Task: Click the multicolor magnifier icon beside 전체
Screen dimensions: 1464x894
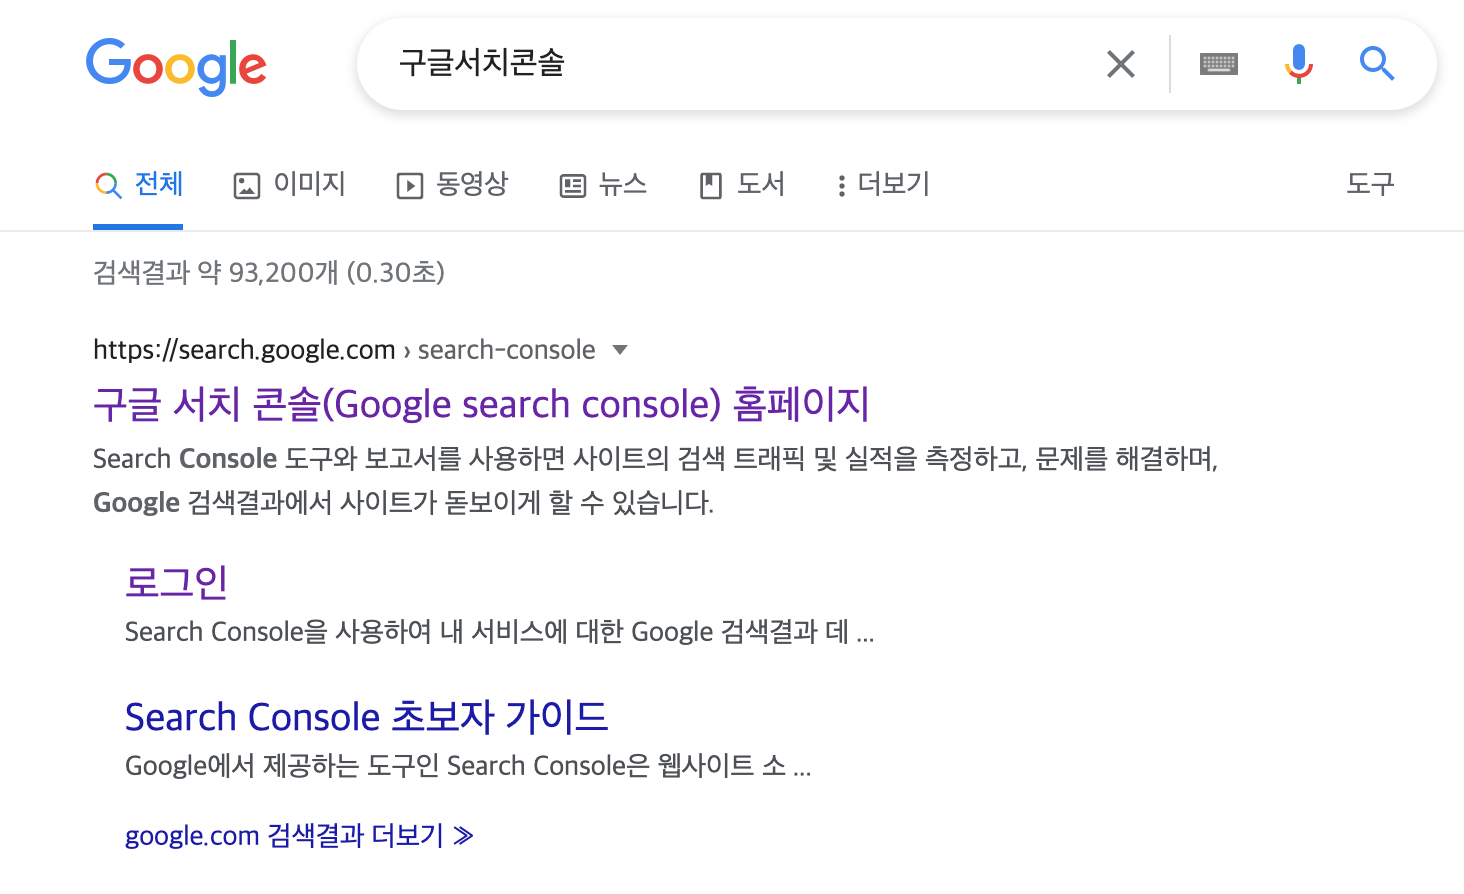Action: pos(108,186)
